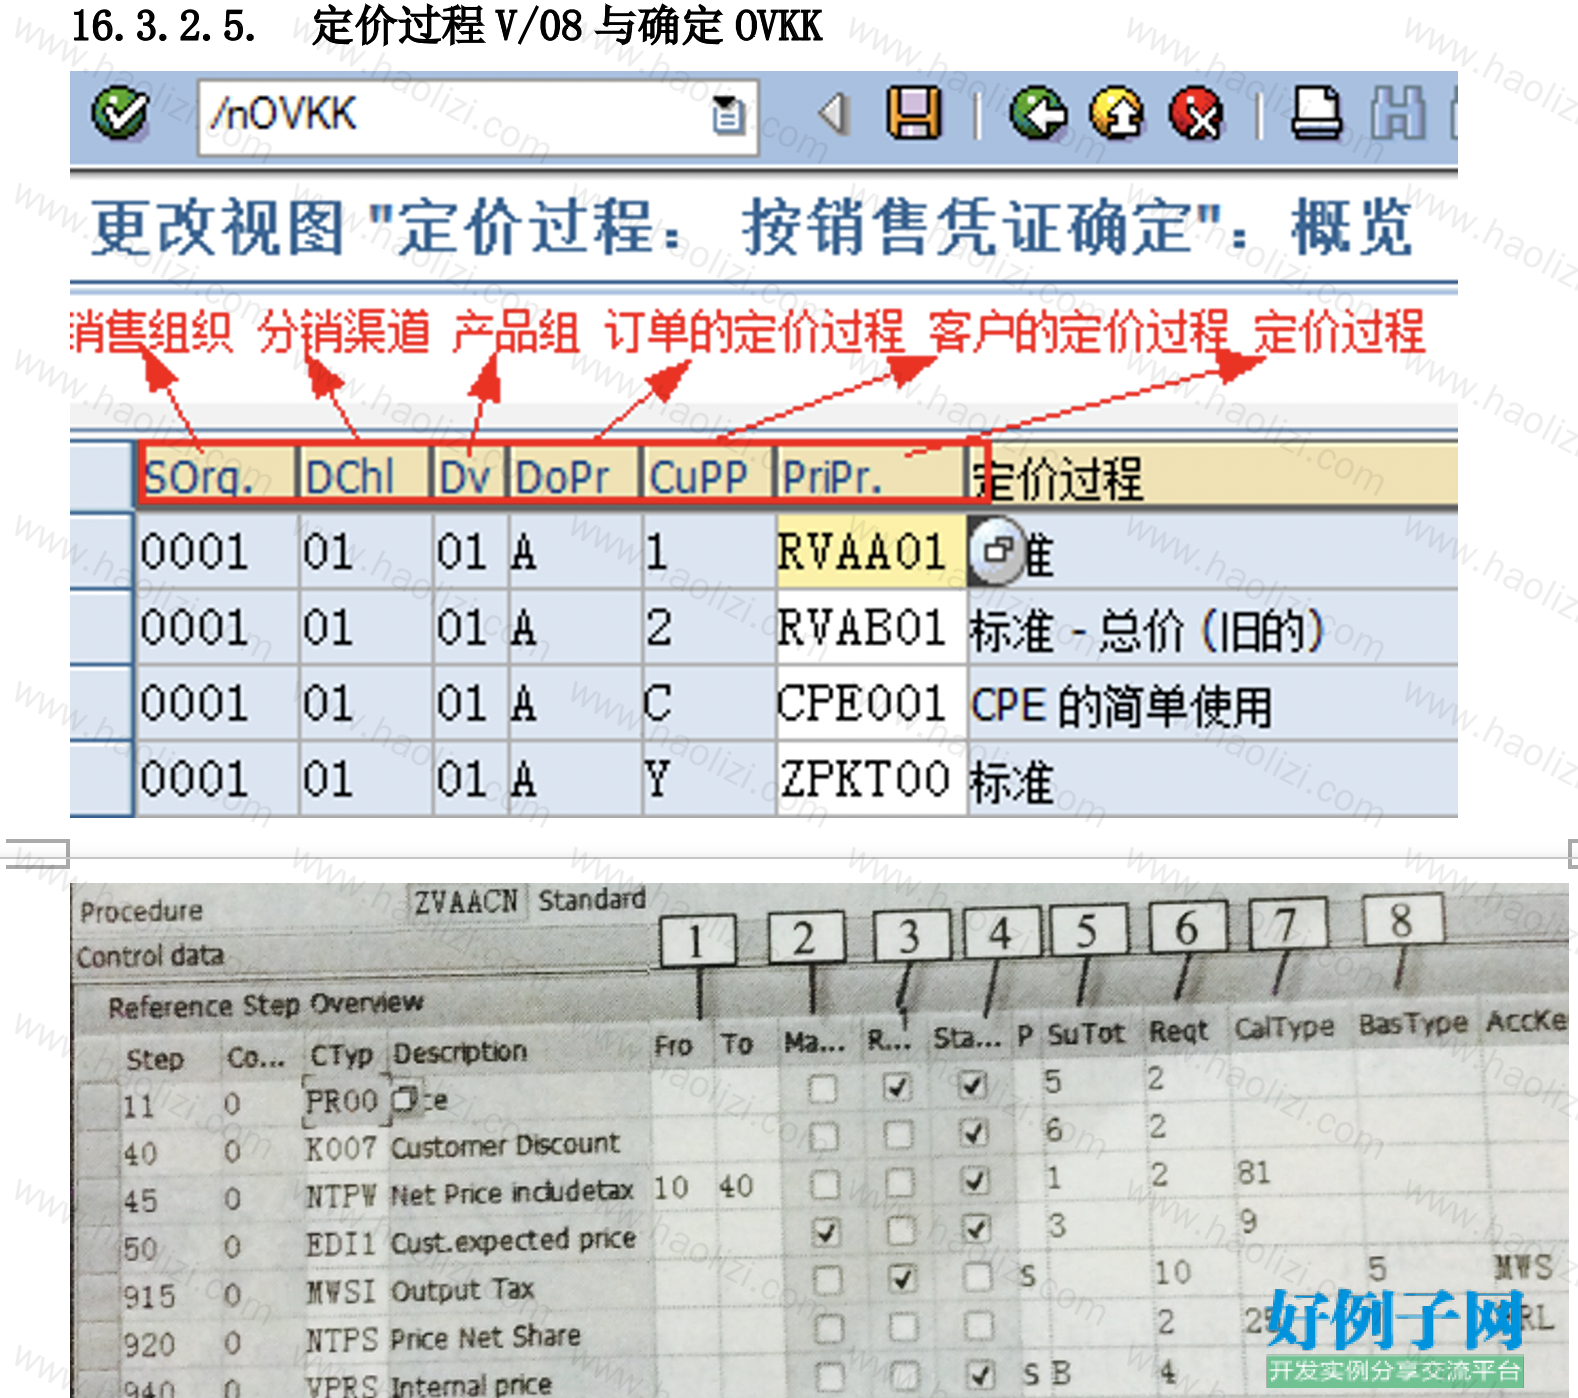The height and width of the screenshot is (1398, 1578).
Task: Click the Find binoculars icon
Action: [x=1397, y=113]
